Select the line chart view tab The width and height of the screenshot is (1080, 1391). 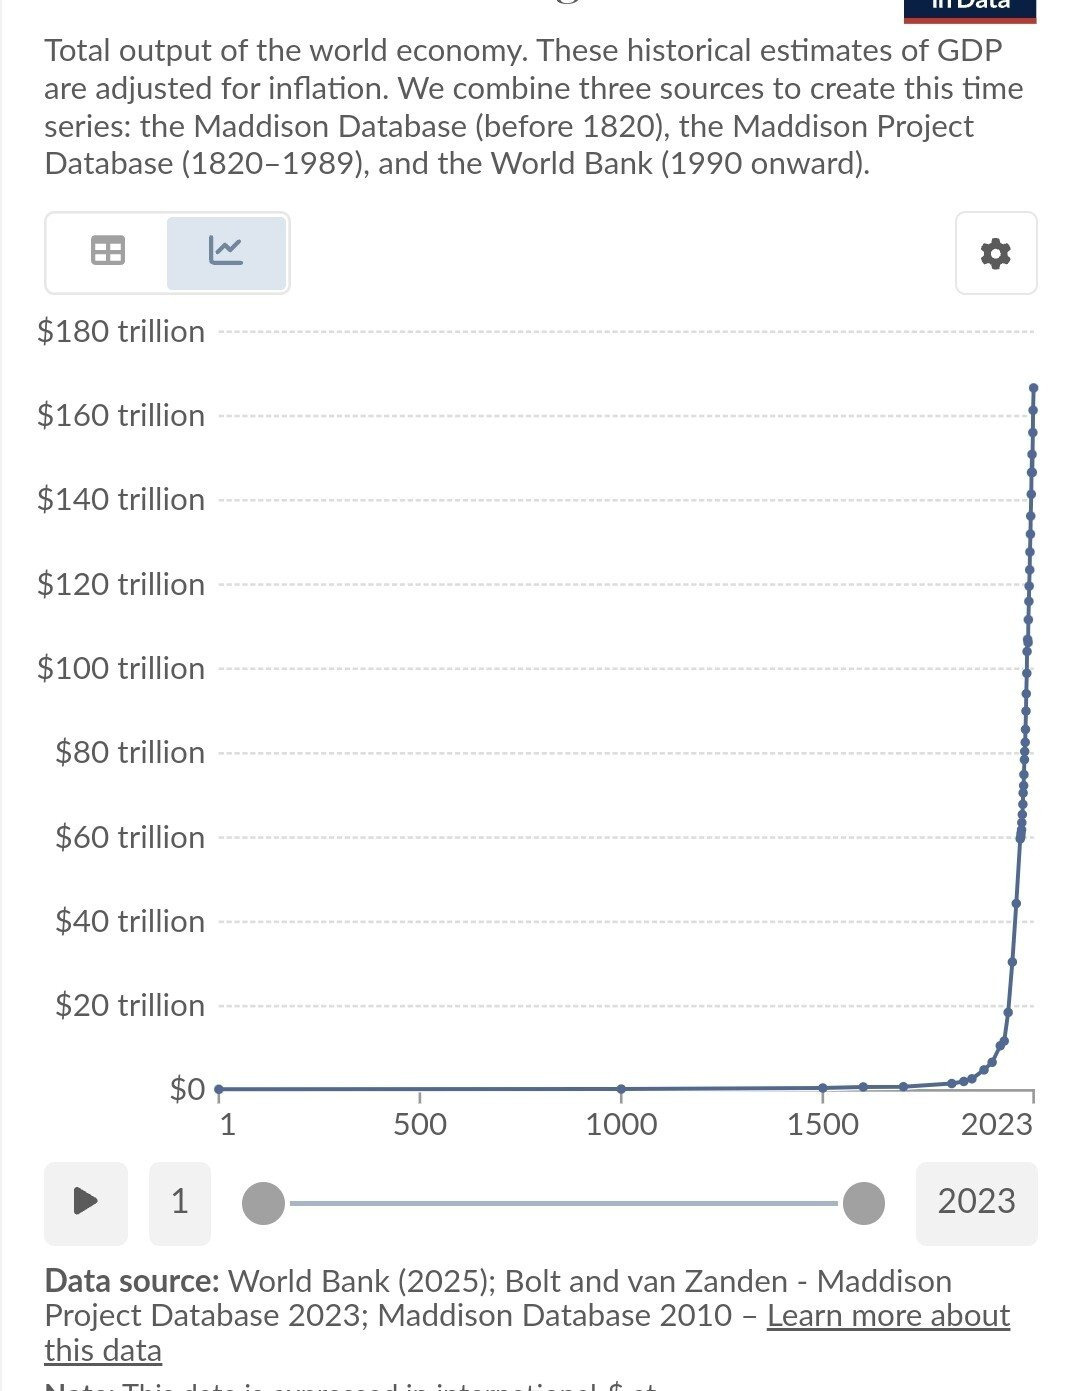(x=226, y=251)
